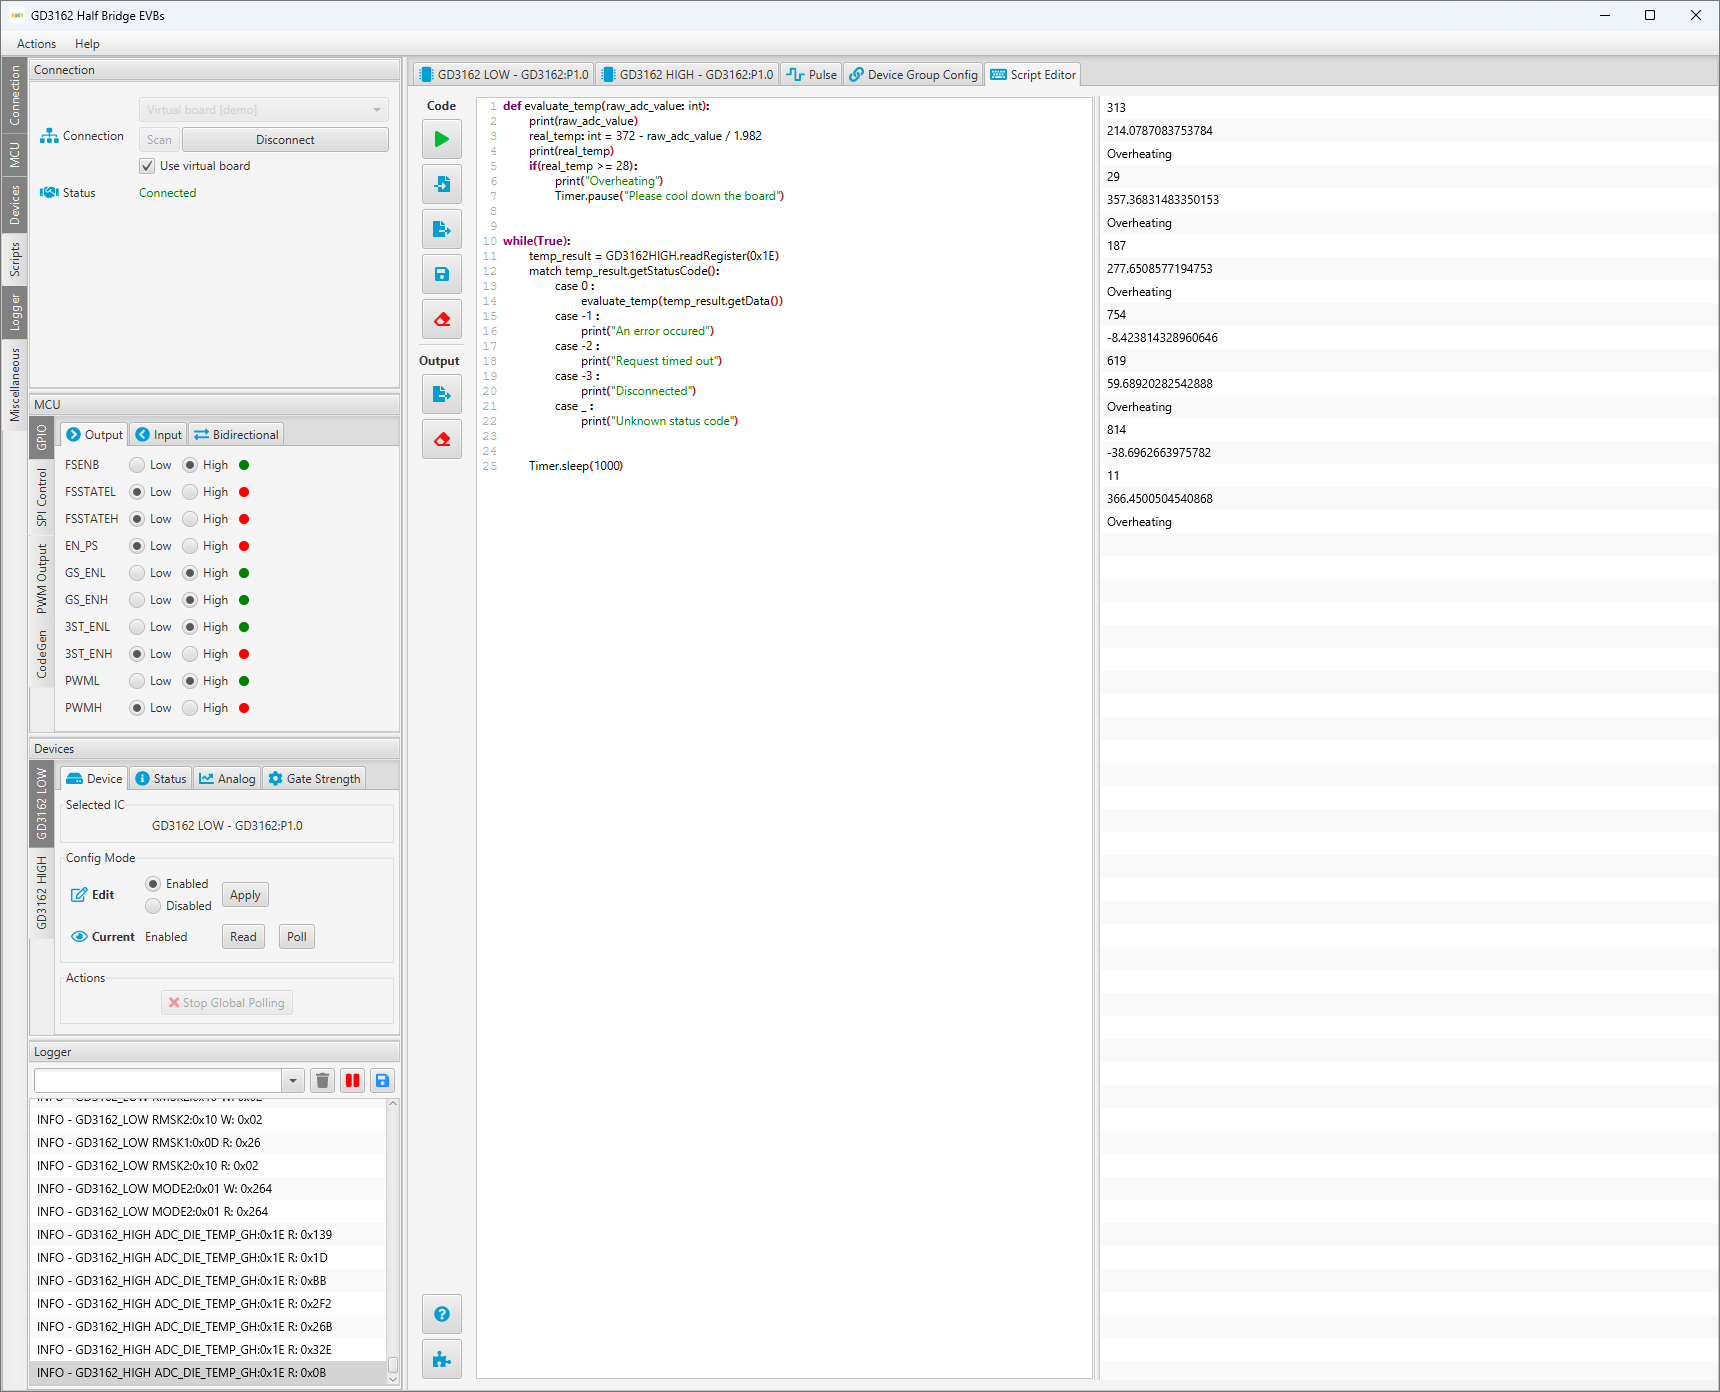Save the log with blue disk icon
This screenshot has height=1392, width=1720.
(382, 1080)
